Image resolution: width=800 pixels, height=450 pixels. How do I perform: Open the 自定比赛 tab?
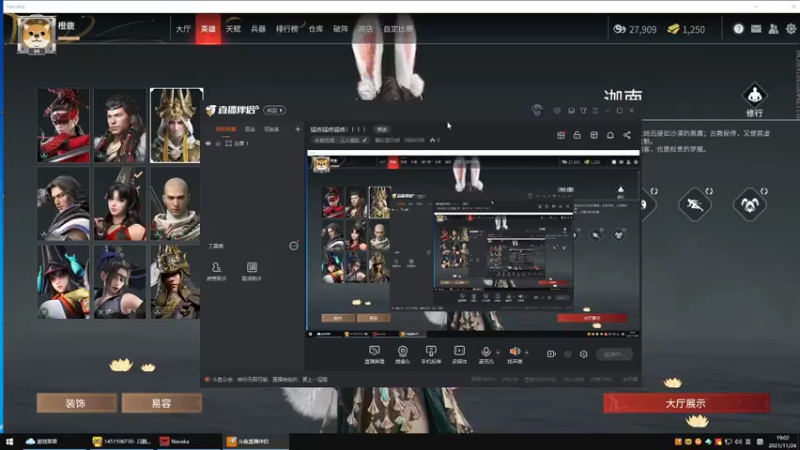click(398, 29)
